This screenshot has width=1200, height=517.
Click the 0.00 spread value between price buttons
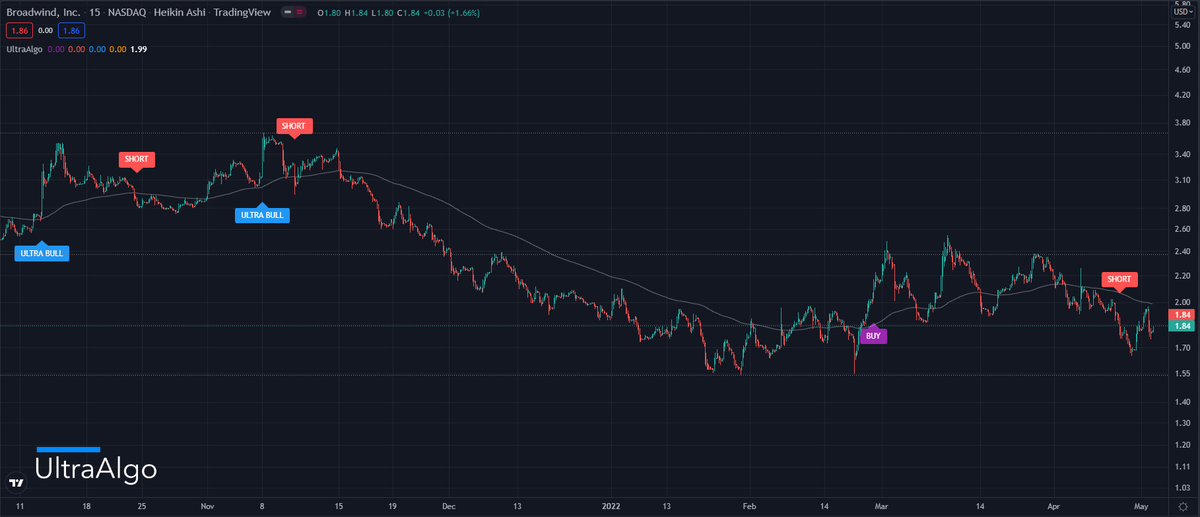43,31
